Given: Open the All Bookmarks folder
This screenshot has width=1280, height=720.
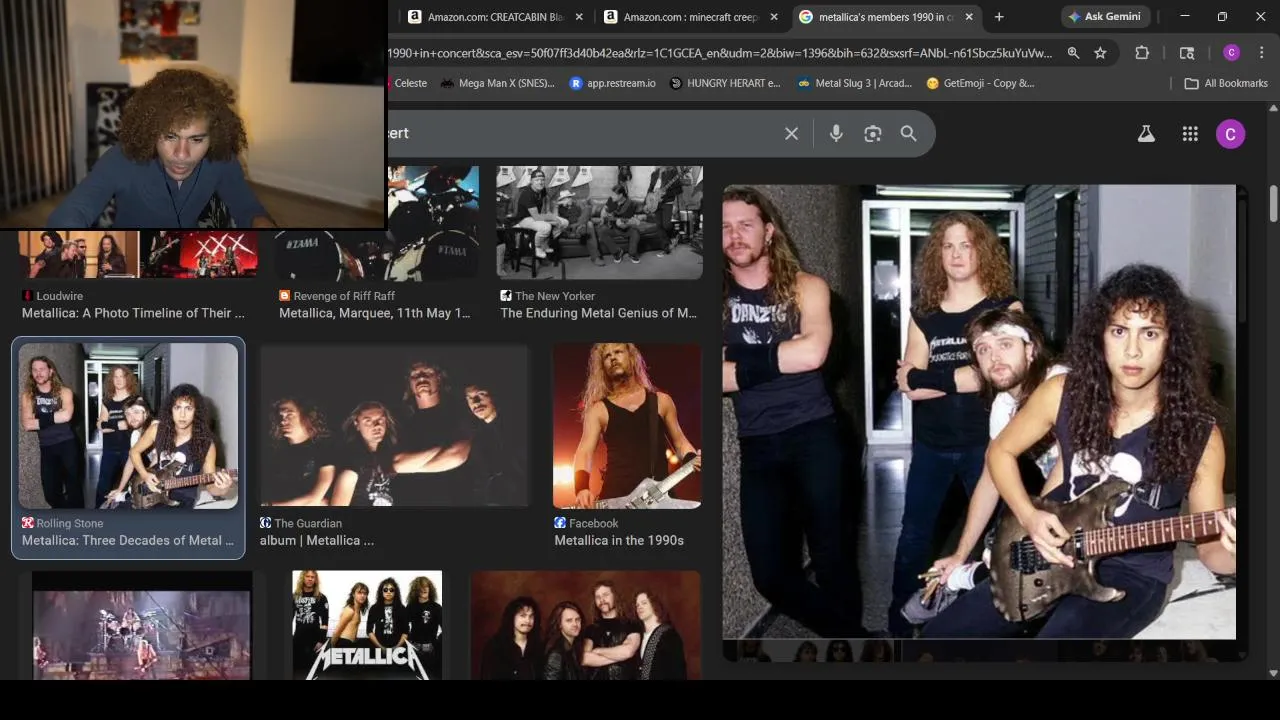Looking at the screenshot, I should pyautogui.click(x=1225, y=83).
